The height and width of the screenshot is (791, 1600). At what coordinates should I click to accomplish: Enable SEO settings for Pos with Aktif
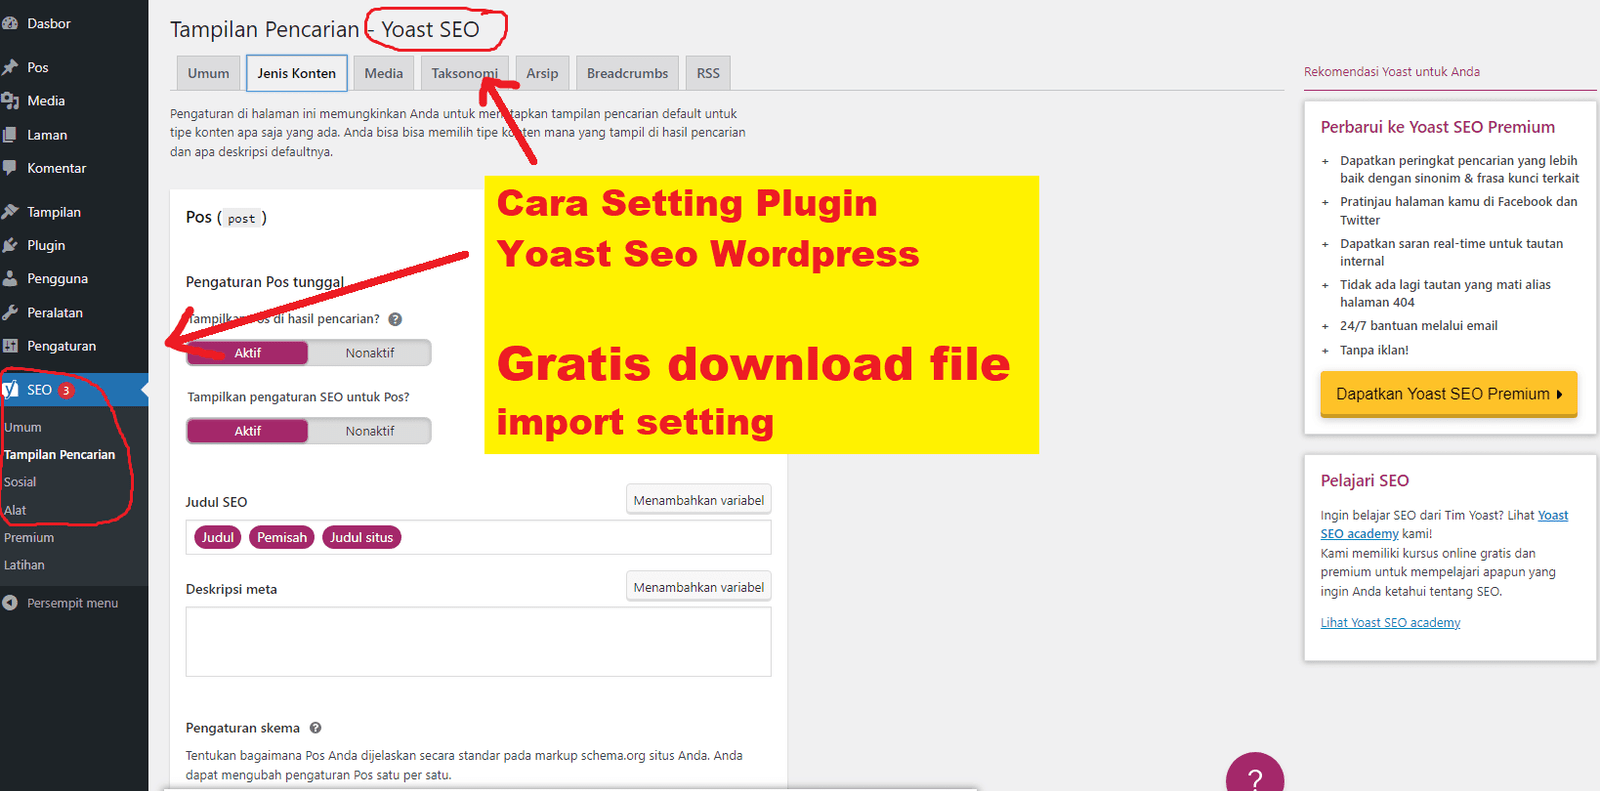pos(247,431)
